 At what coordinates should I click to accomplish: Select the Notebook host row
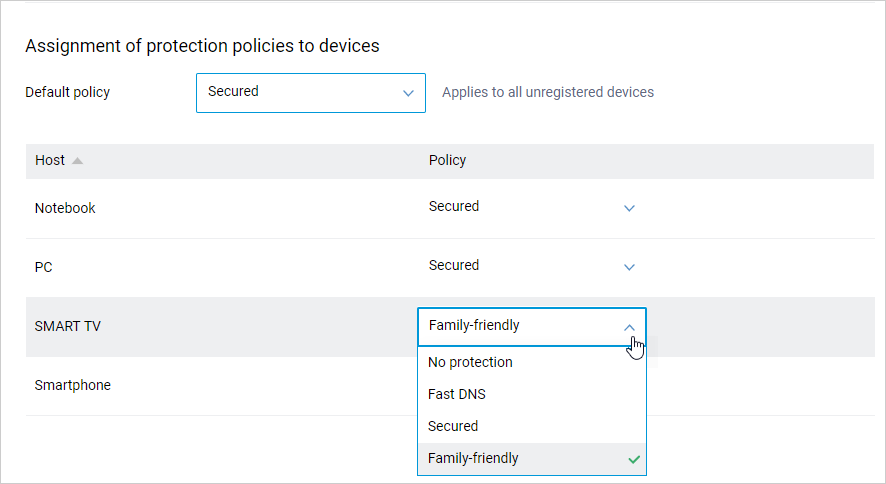(65, 208)
